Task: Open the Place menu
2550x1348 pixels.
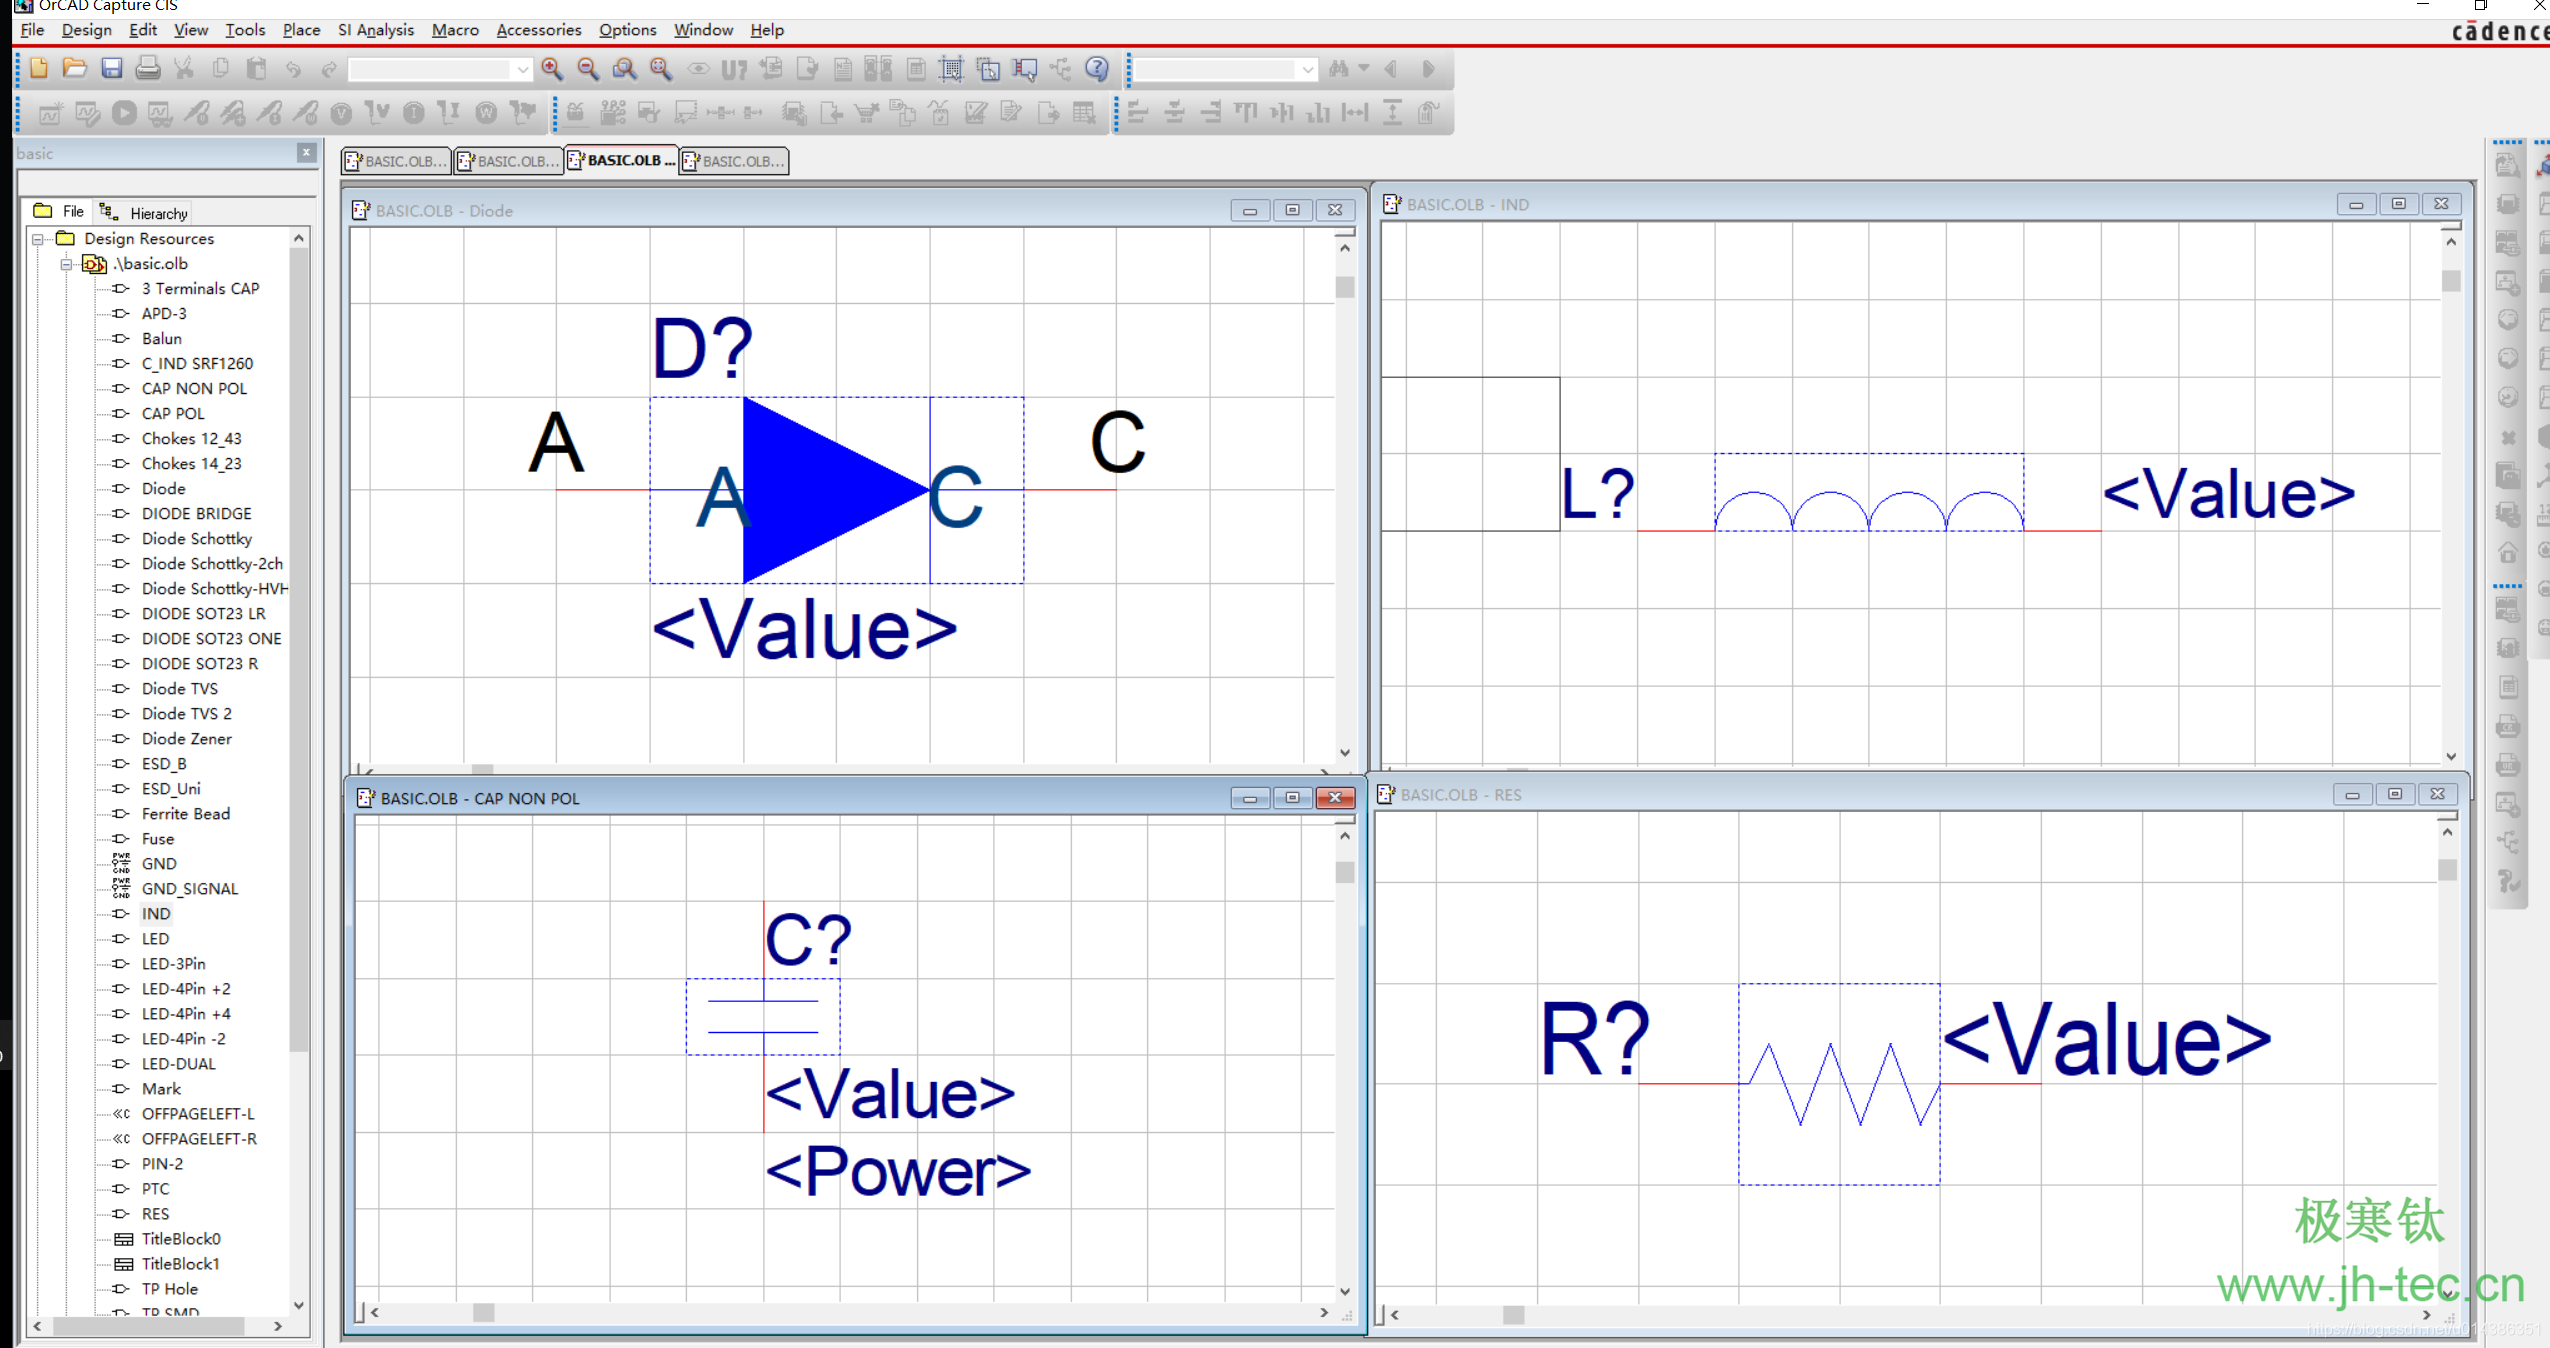Action: (x=301, y=30)
